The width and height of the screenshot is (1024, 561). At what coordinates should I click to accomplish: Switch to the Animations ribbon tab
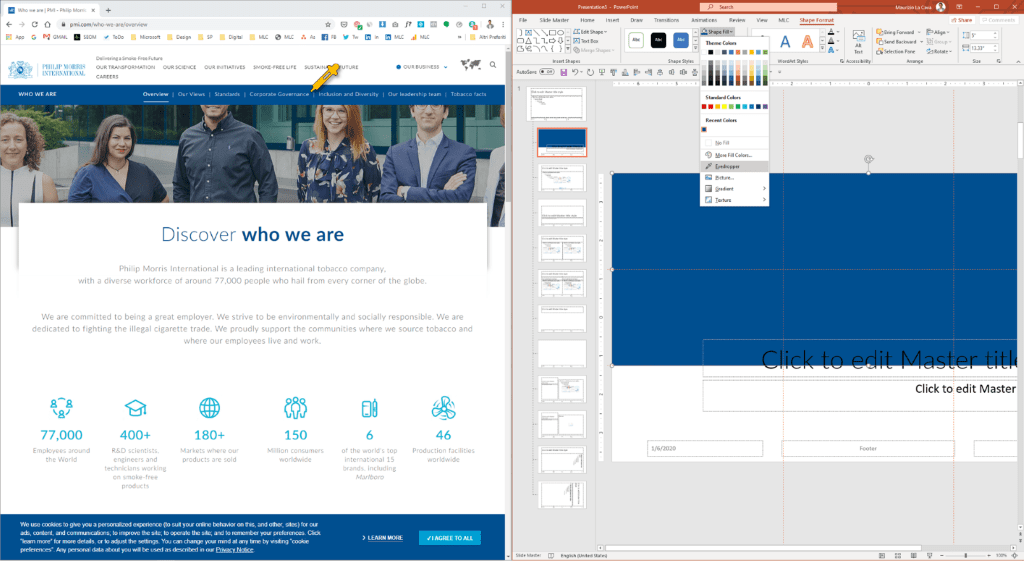click(704, 20)
